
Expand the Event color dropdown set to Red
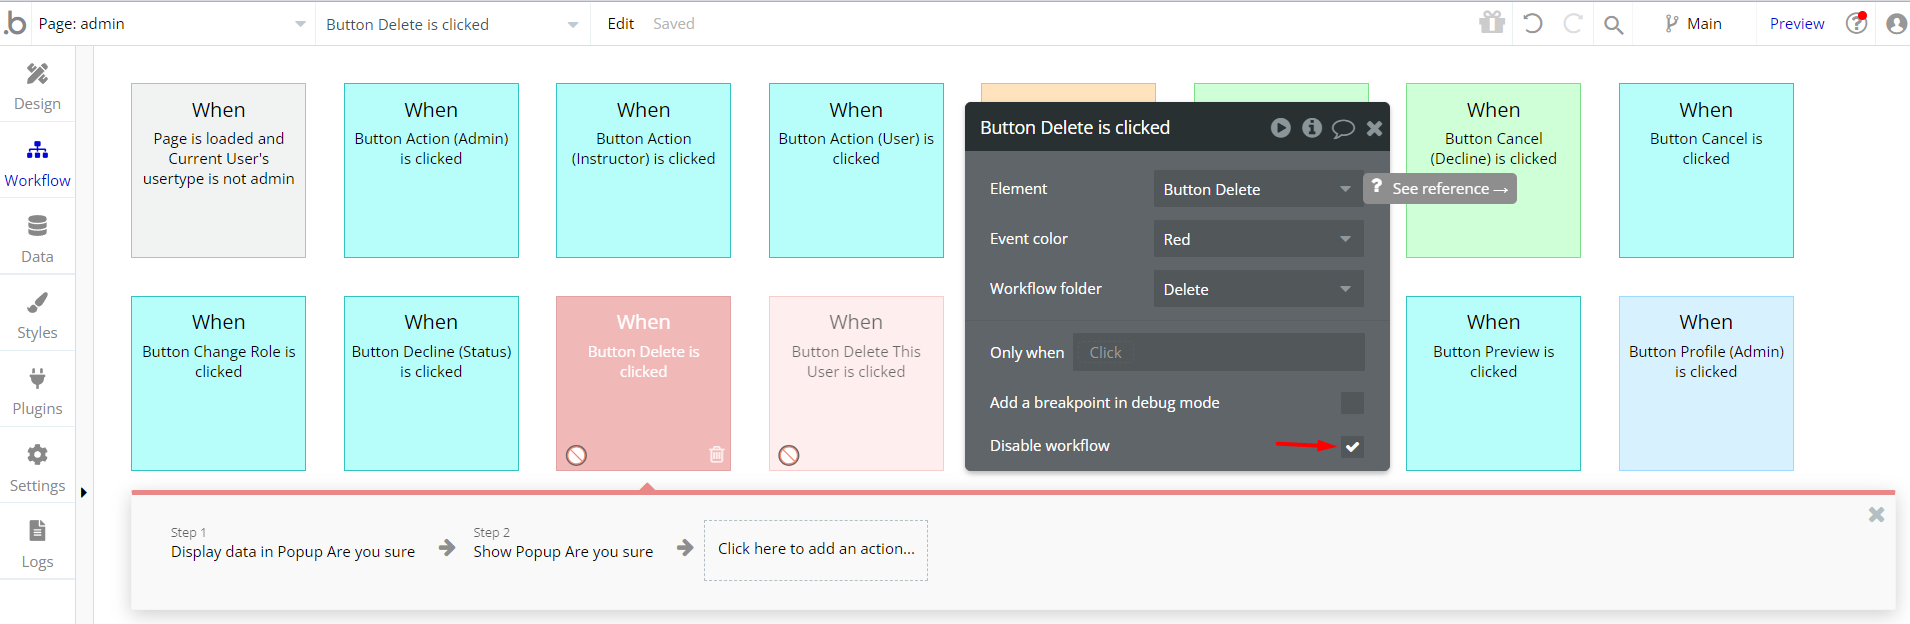(1257, 239)
